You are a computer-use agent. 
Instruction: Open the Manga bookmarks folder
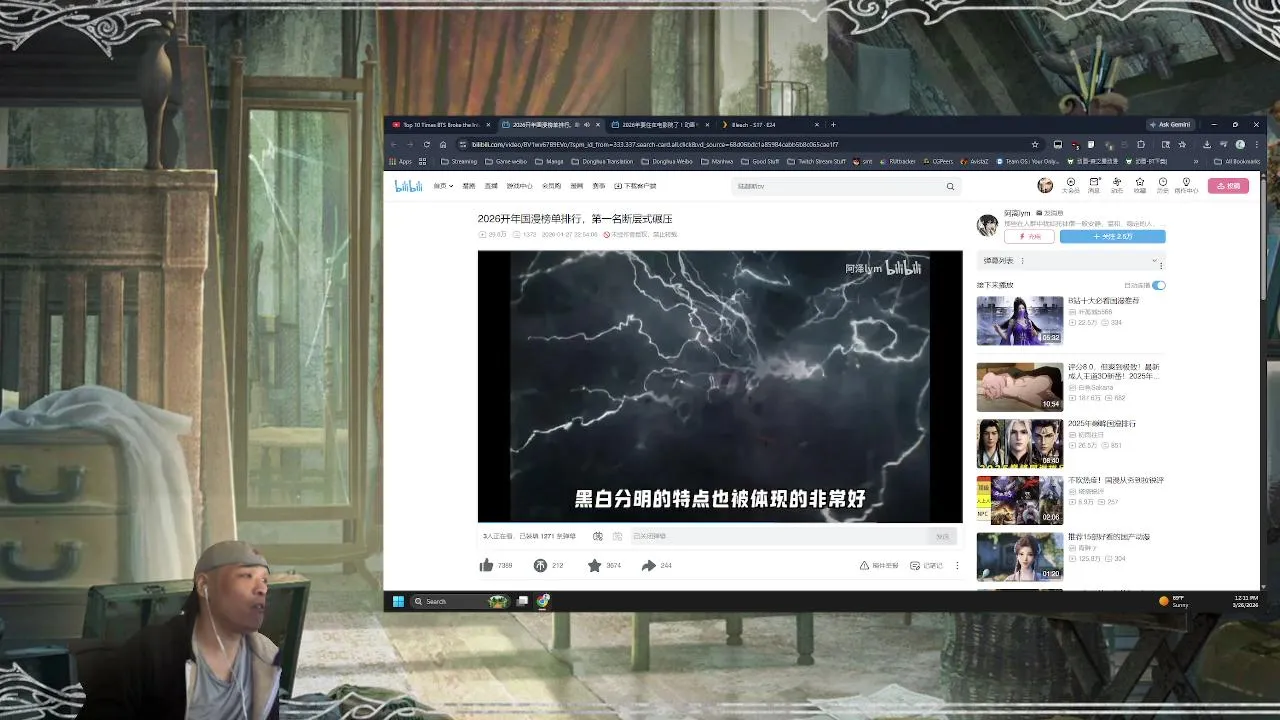549,161
